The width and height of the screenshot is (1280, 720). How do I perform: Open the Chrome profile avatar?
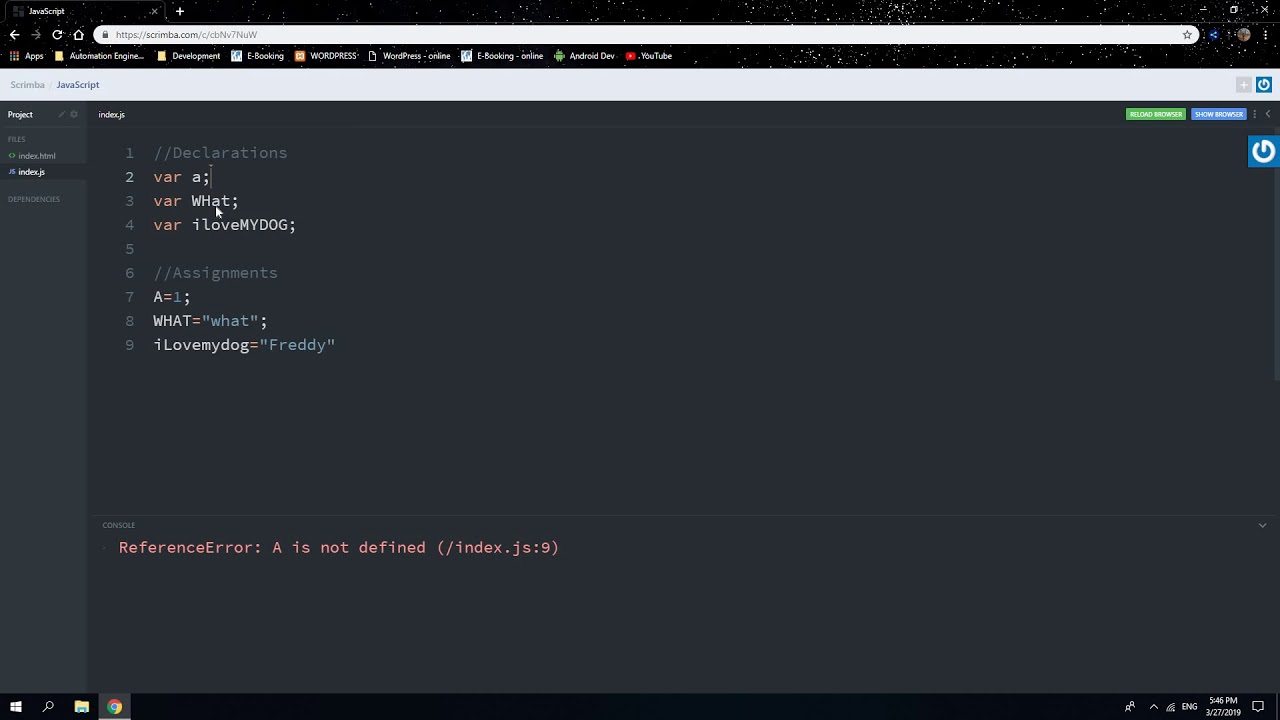tap(1243, 34)
